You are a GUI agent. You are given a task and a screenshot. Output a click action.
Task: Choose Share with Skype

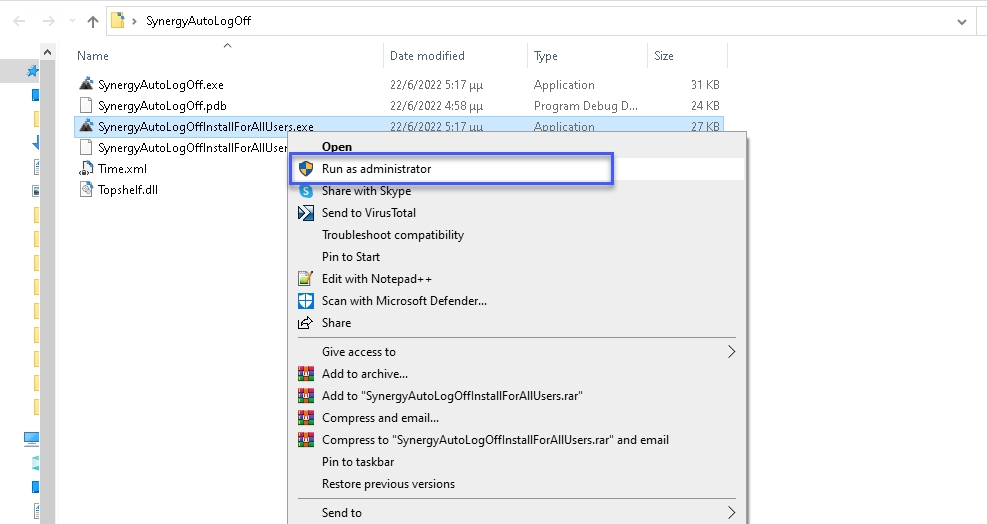point(366,191)
